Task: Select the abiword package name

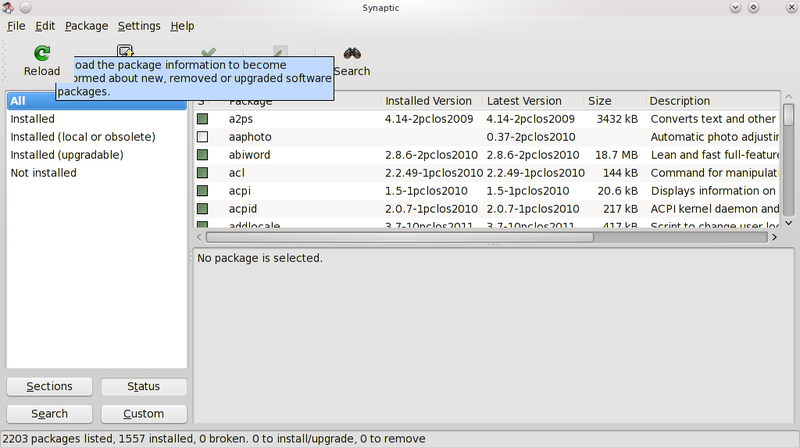Action: pyautogui.click(x=249, y=155)
